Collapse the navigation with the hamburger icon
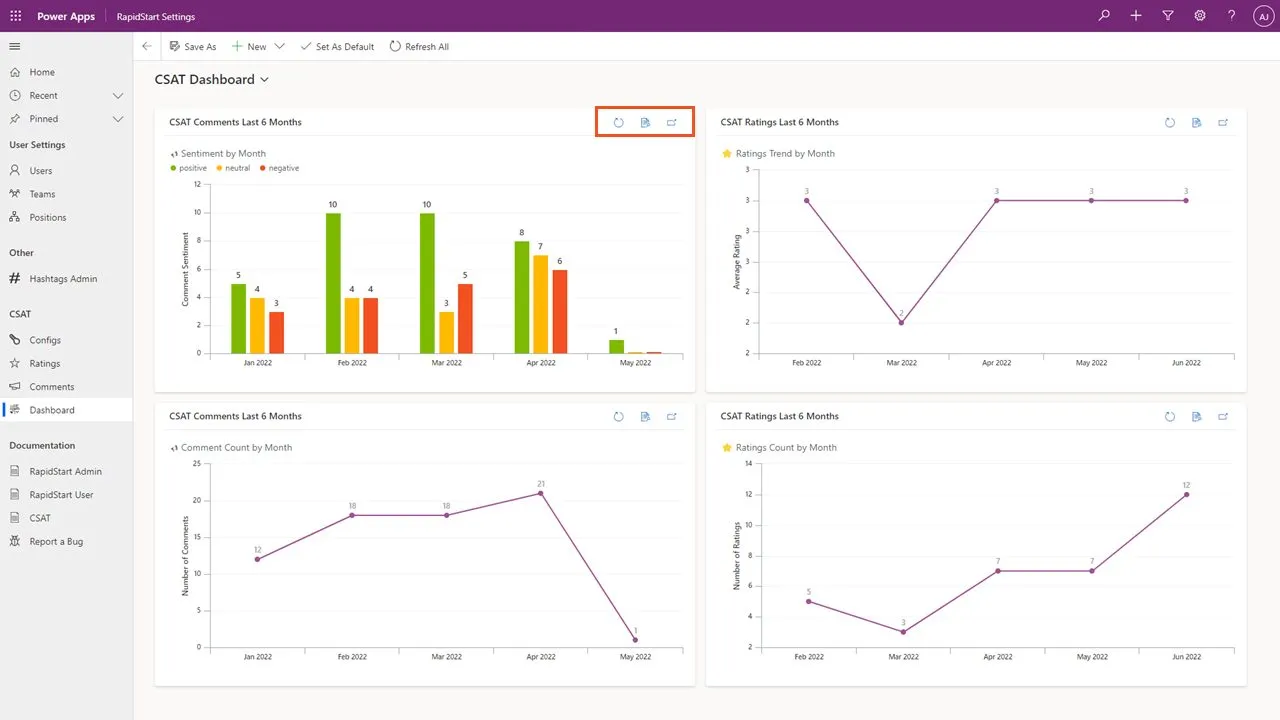 click(x=14, y=45)
